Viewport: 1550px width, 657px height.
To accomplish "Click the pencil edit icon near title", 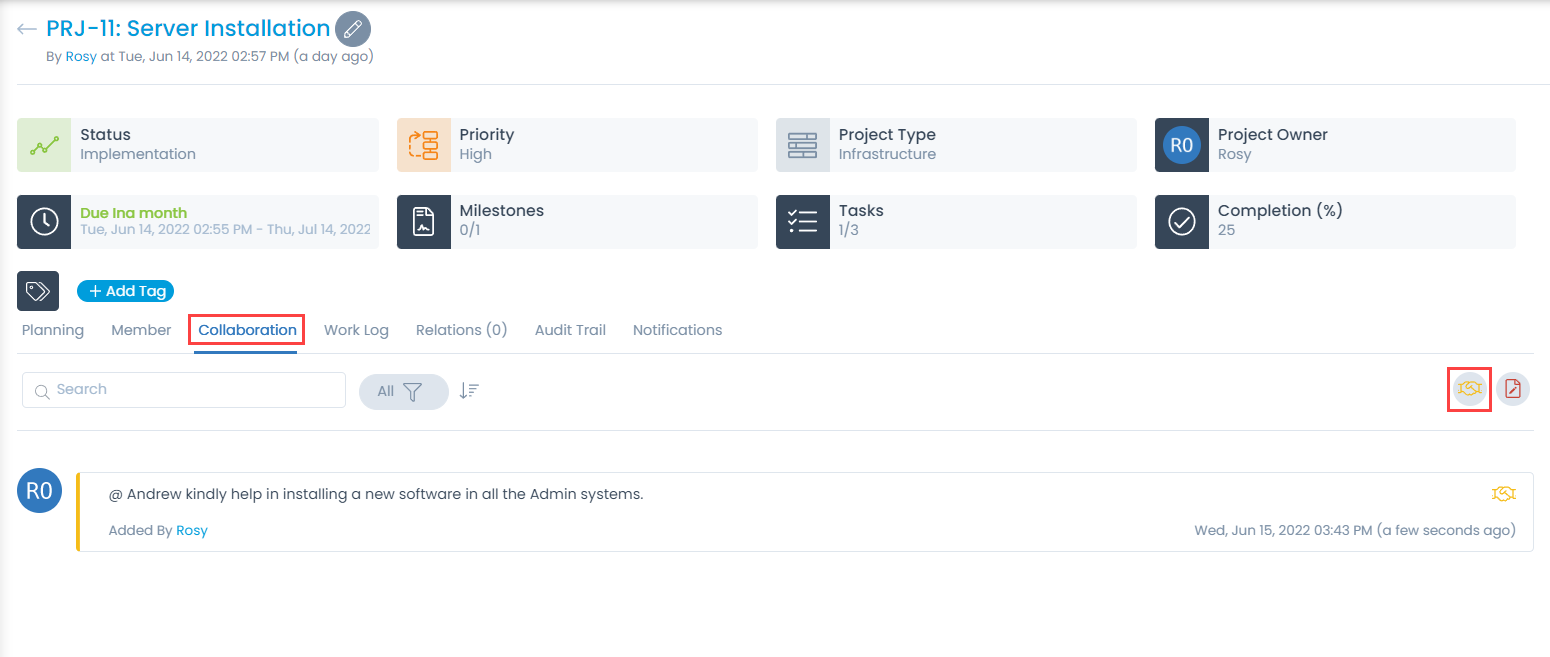I will (x=352, y=29).
